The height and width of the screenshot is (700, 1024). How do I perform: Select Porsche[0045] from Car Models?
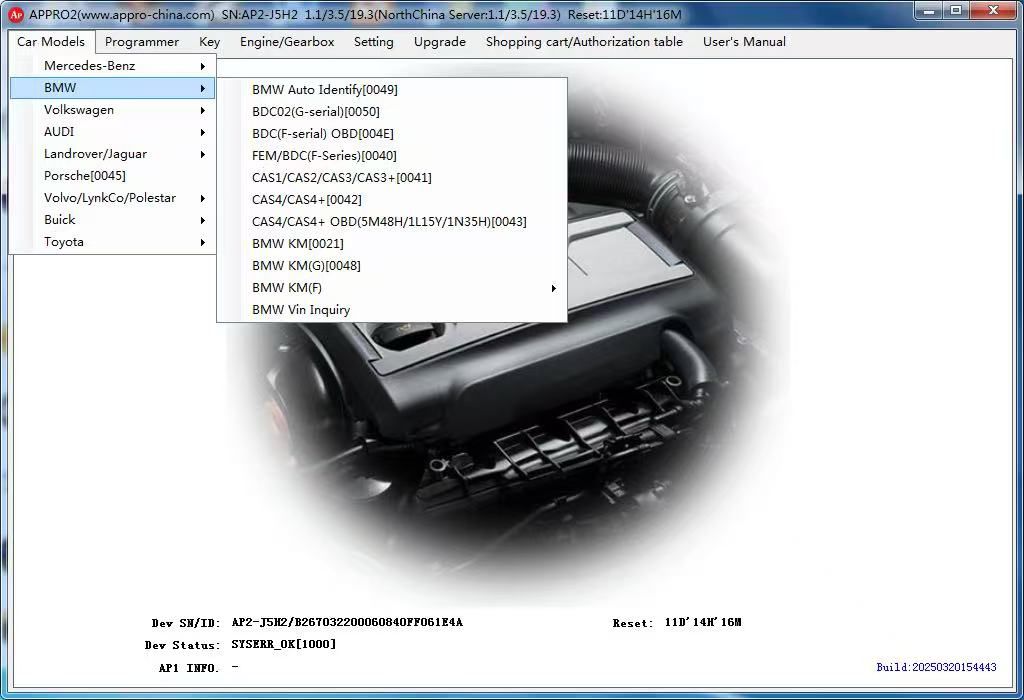point(85,176)
